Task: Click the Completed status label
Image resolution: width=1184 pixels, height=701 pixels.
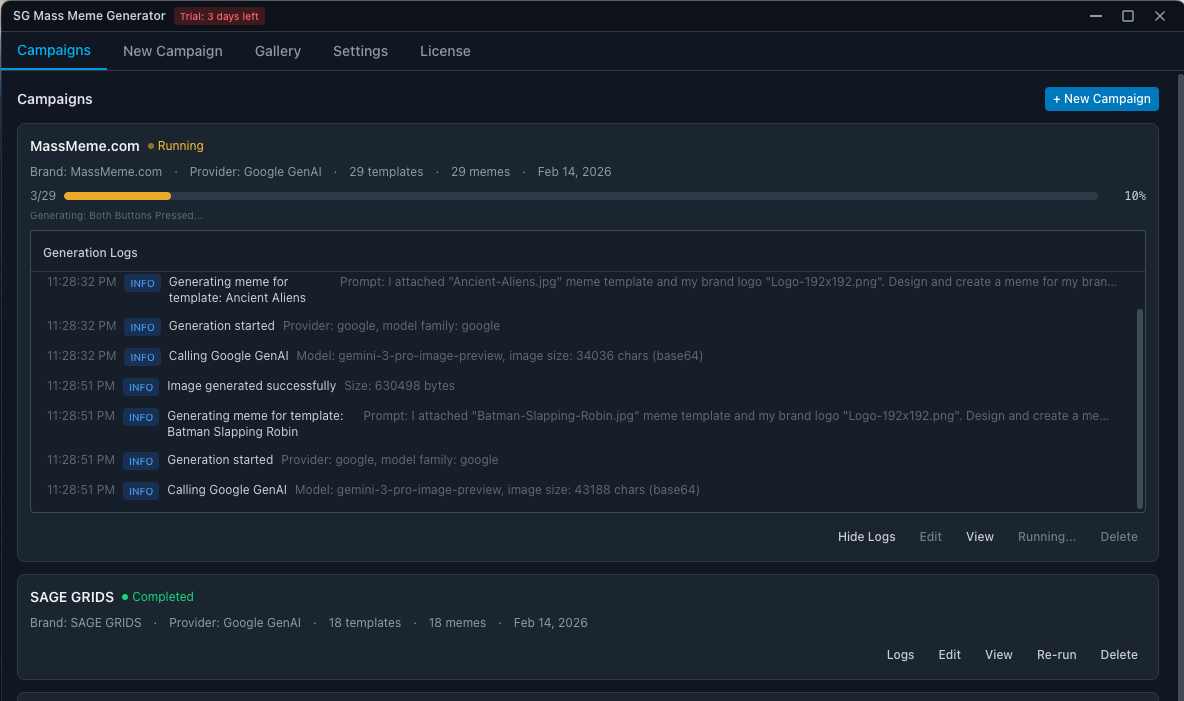Action: 158,597
